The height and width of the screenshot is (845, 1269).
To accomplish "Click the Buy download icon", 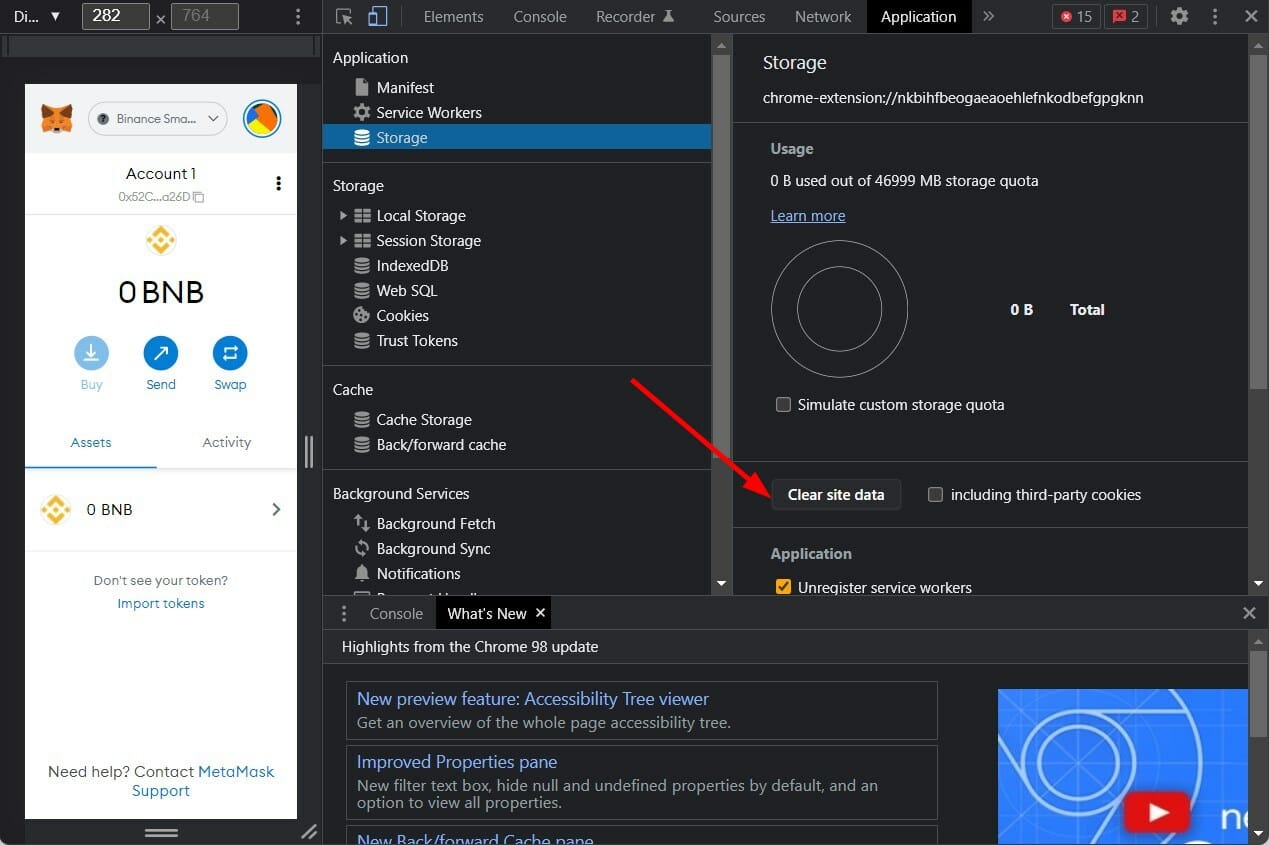I will 91,353.
